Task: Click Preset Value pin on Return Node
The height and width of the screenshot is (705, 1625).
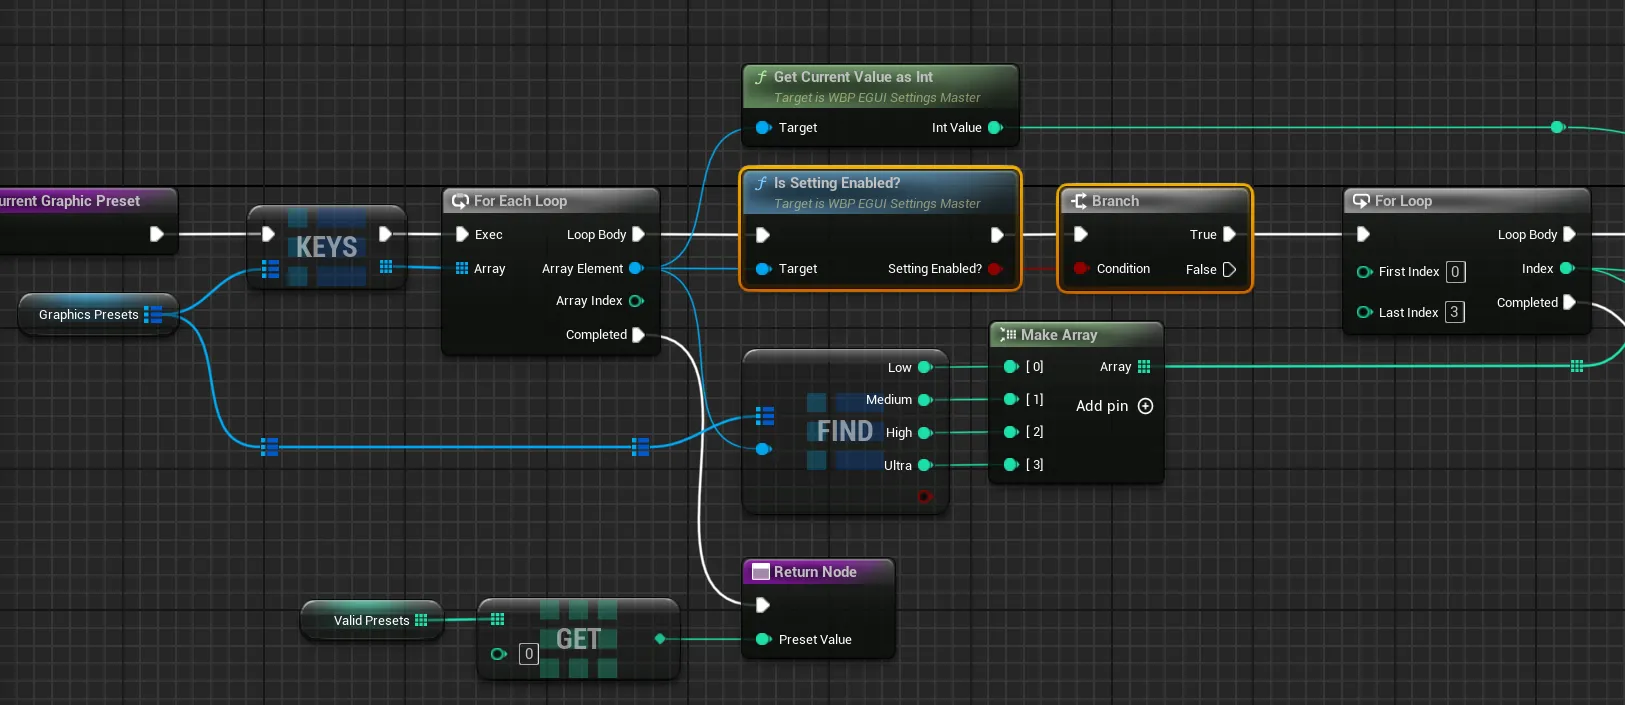Action: point(764,640)
